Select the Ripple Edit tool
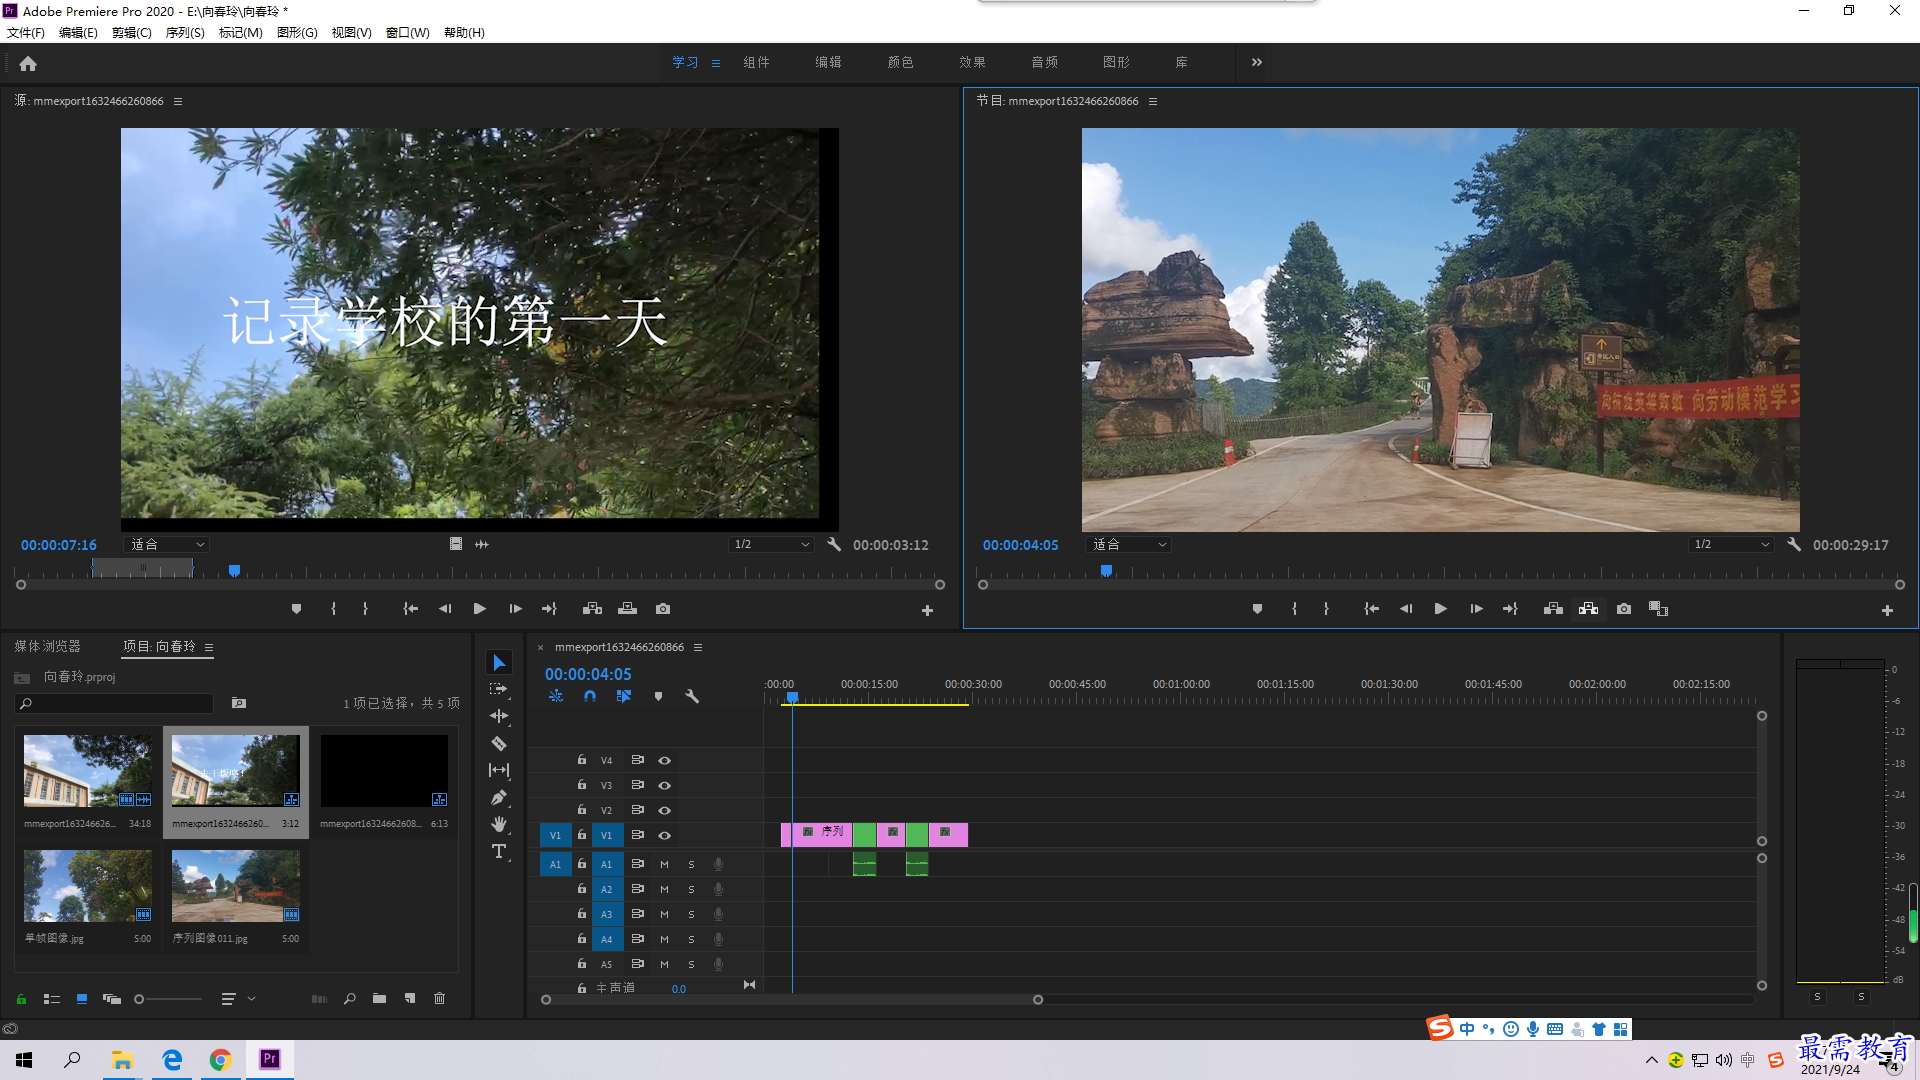Viewport: 1920px width, 1080px height. tap(499, 716)
